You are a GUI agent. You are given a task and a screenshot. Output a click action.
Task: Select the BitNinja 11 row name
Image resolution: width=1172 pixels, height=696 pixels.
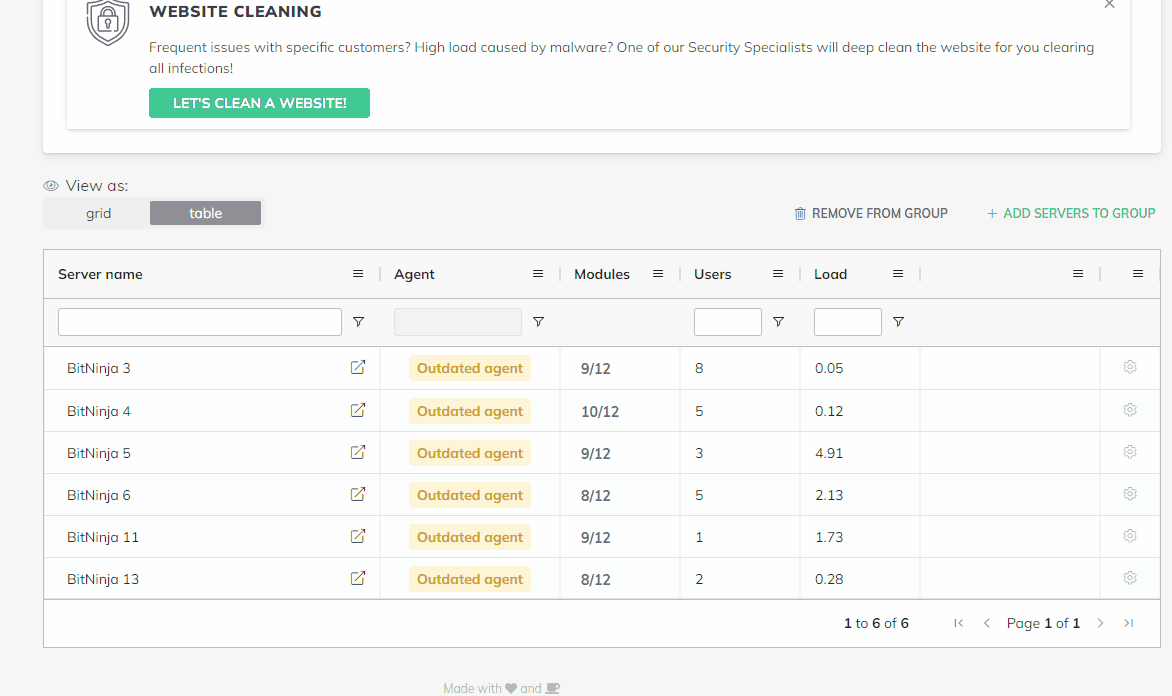tap(102, 537)
